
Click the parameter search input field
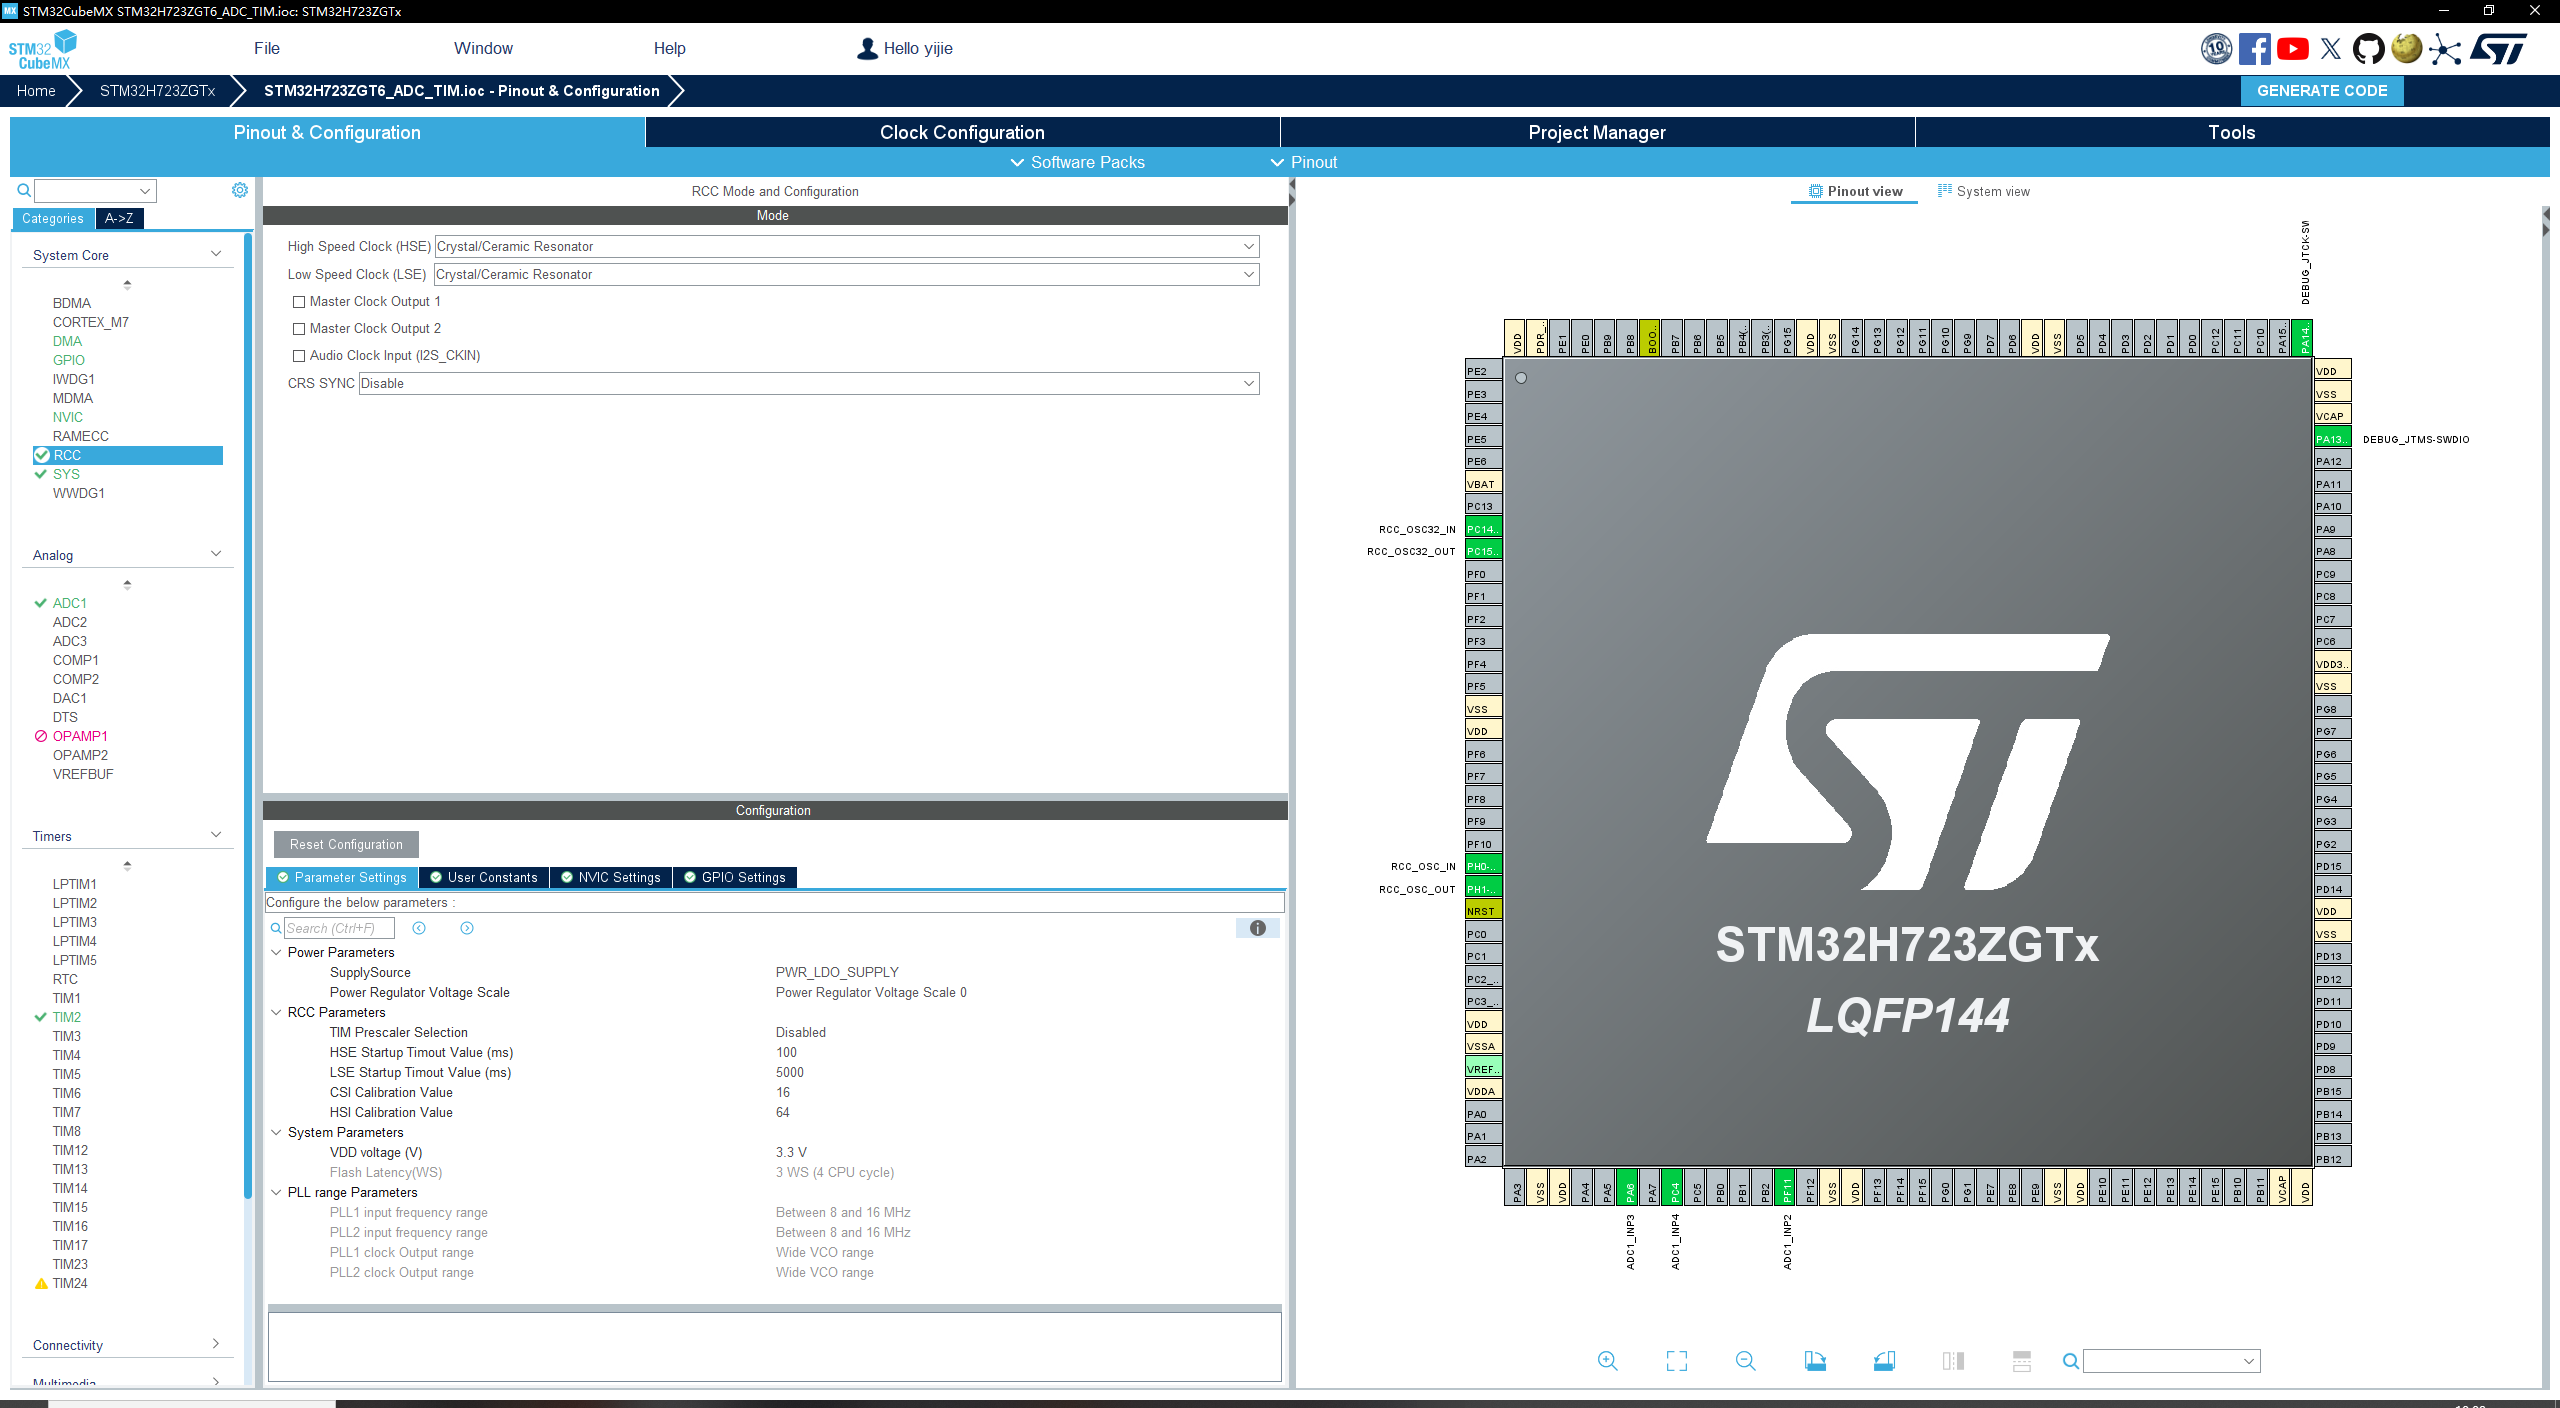point(339,928)
